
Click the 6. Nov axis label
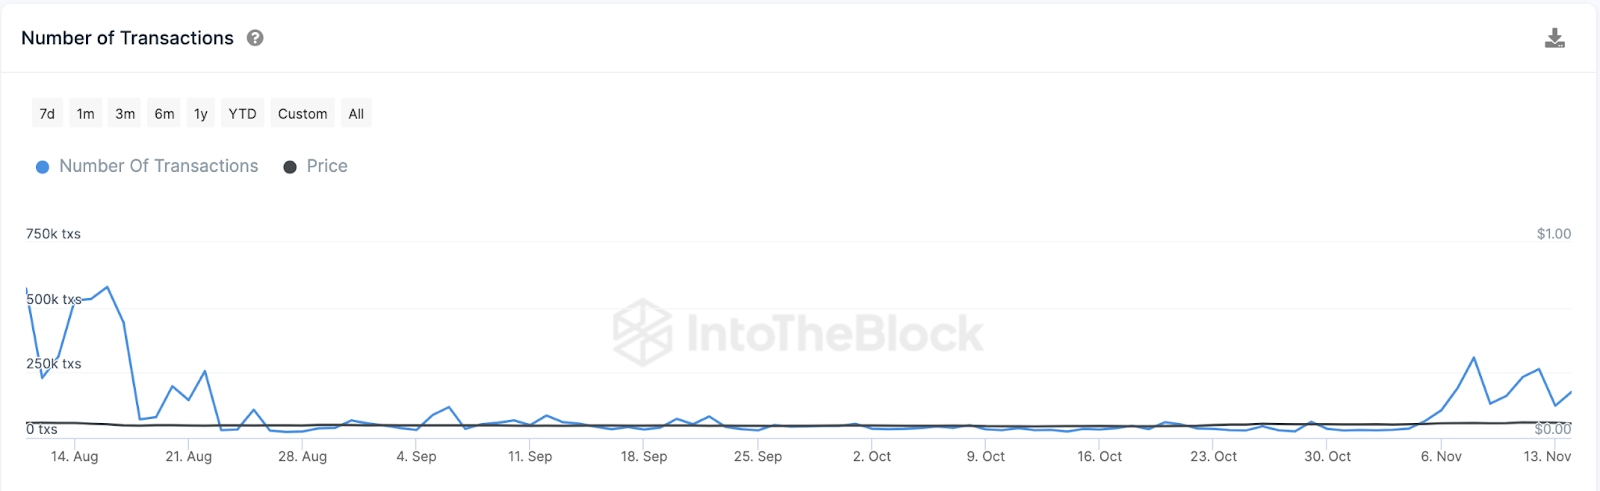pyautogui.click(x=1441, y=456)
